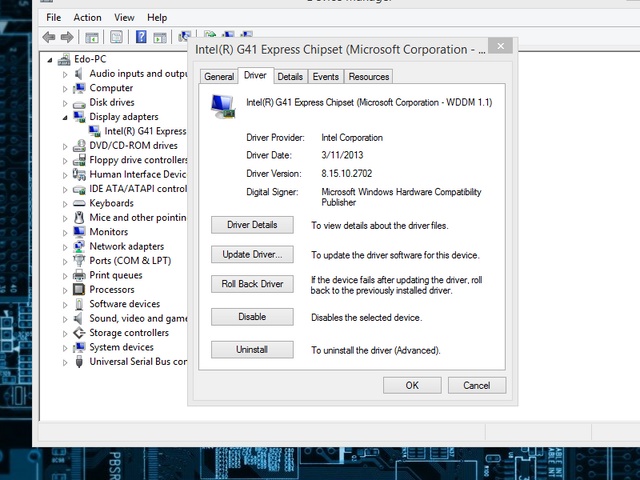The width and height of the screenshot is (640, 480).
Task: Expand the Audio inputs and outputs node
Action: 65,75
